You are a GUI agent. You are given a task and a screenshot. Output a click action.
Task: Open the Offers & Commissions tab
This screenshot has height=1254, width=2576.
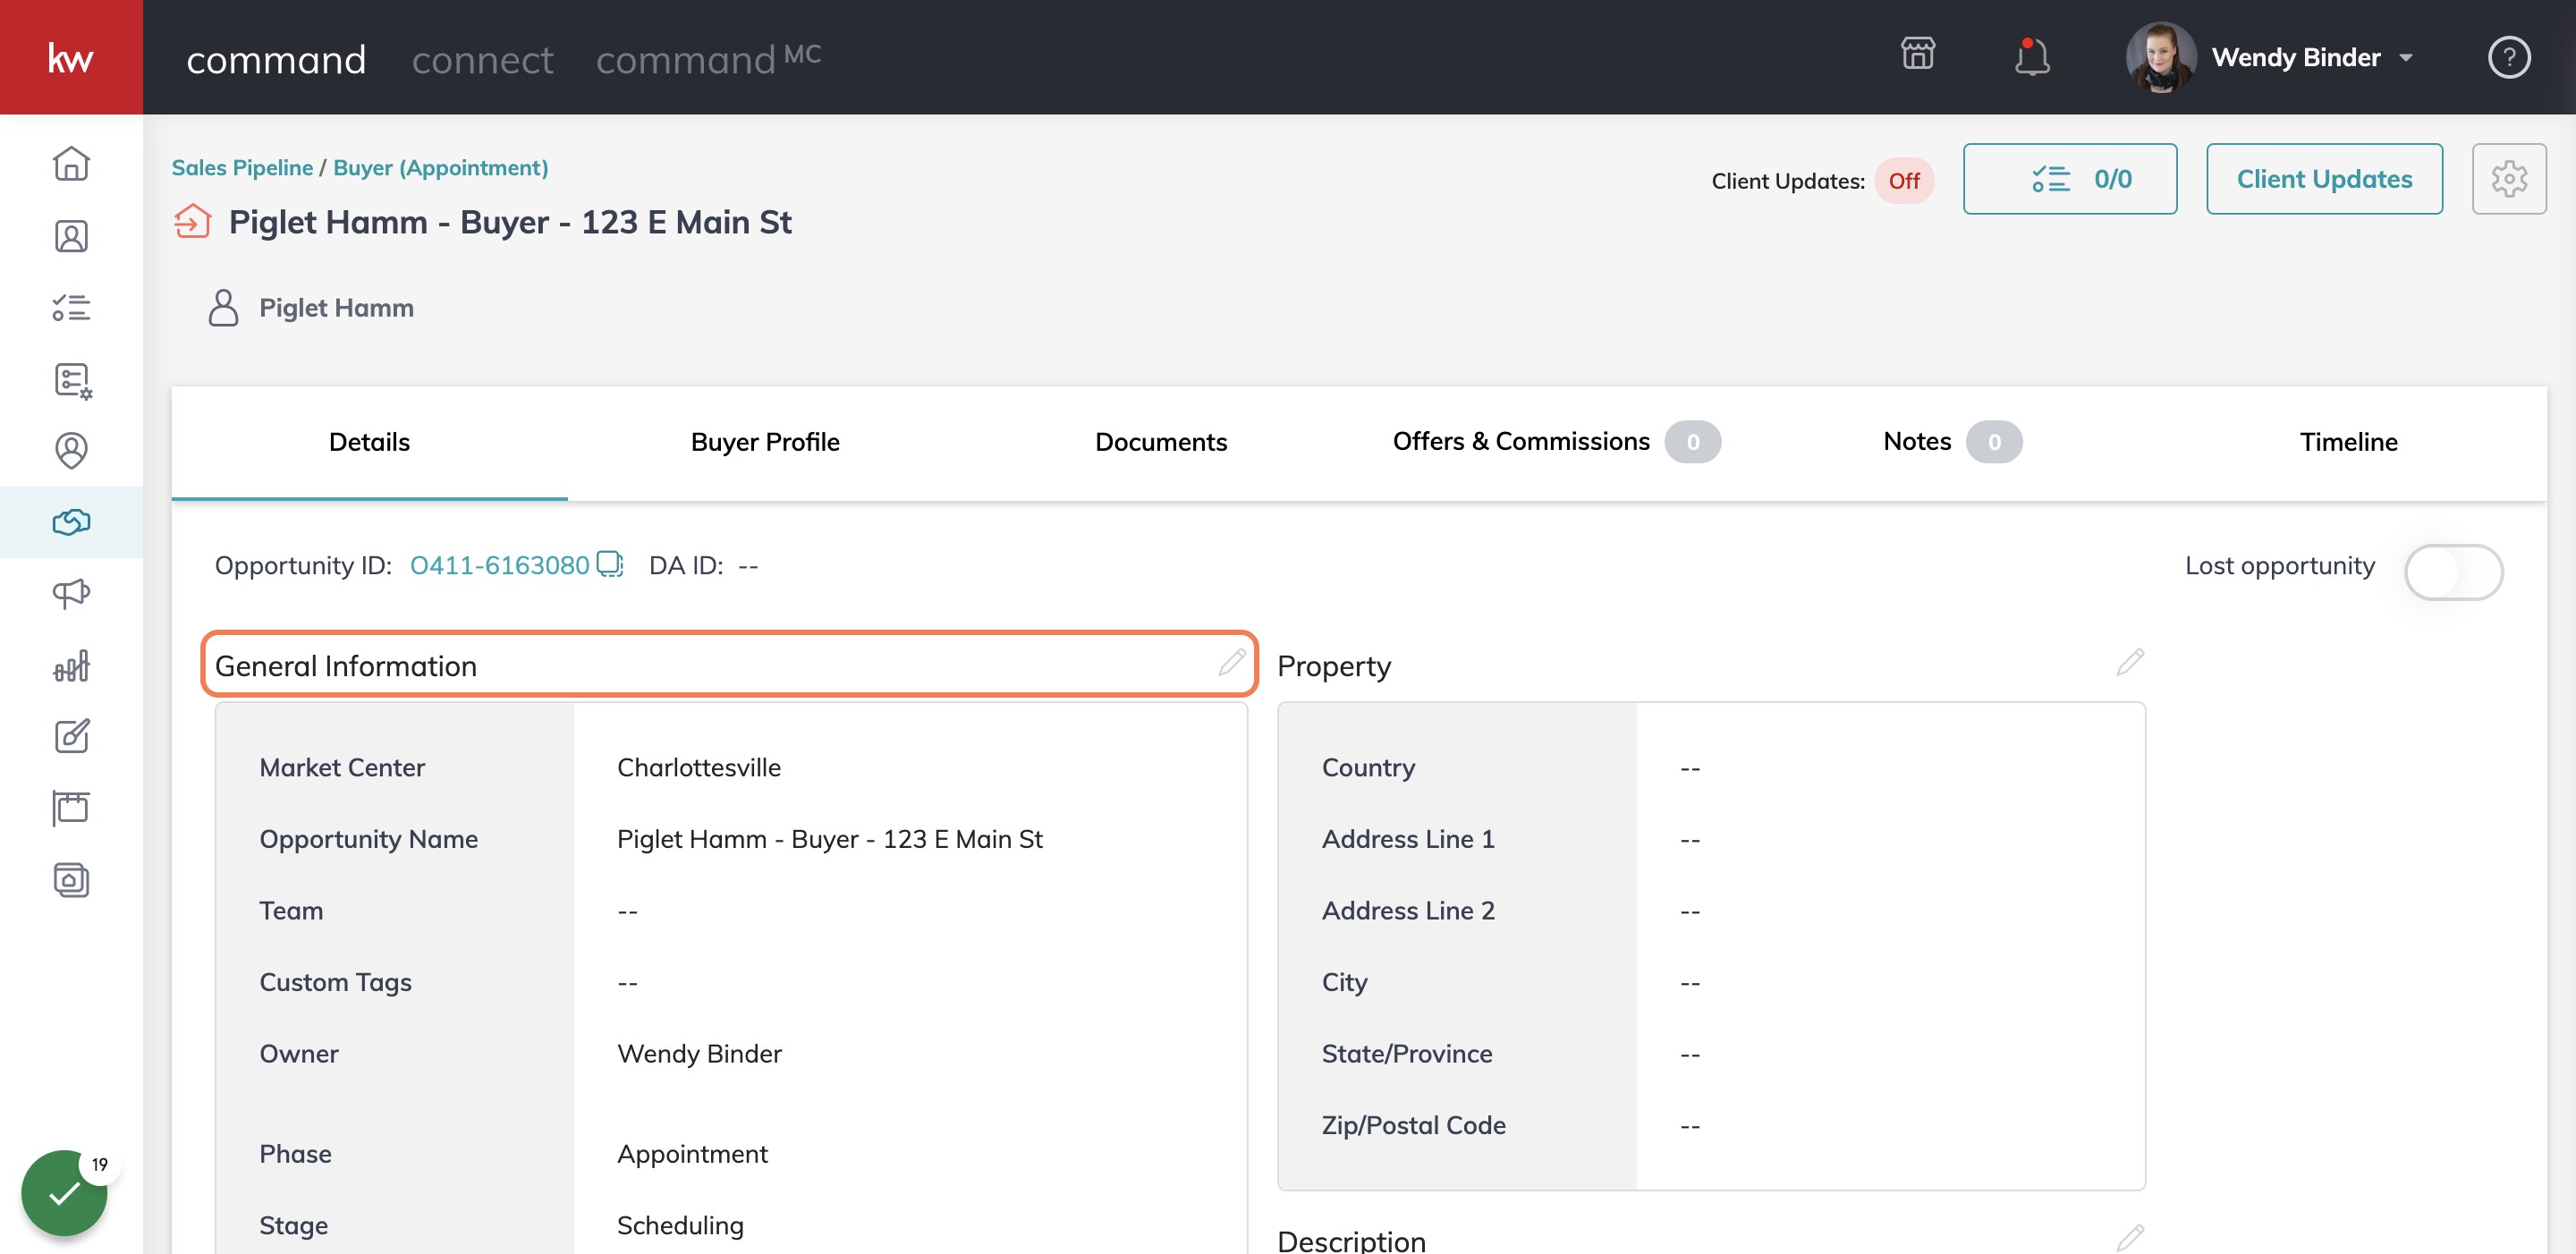point(1556,442)
